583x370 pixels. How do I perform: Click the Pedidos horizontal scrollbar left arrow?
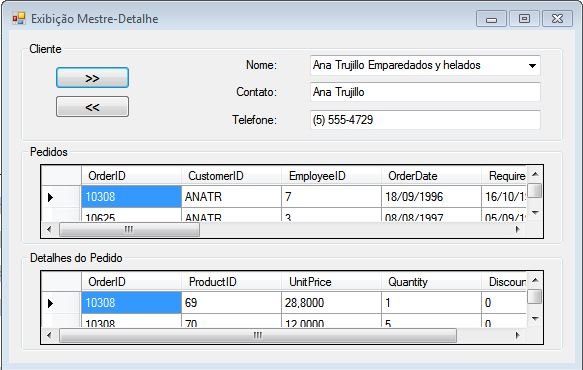[49, 229]
